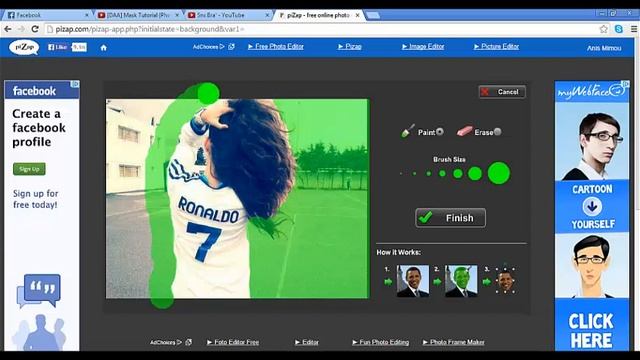This screenshot has width=640, height=360.
Task: Click the facebook ad header logo
Action: (x=34, y=91)
